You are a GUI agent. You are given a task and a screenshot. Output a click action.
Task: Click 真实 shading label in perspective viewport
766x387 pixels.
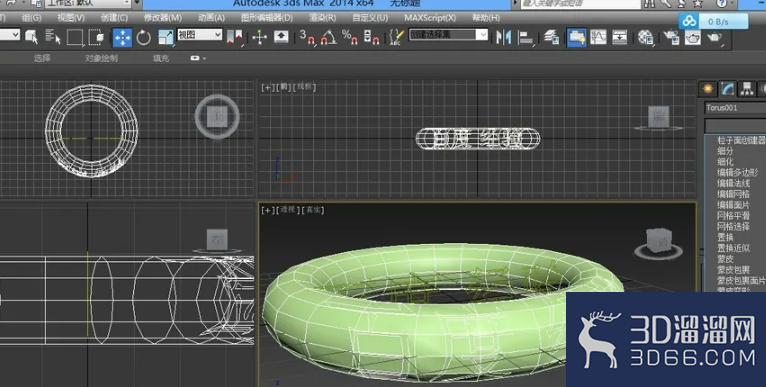tap(313, 210)
